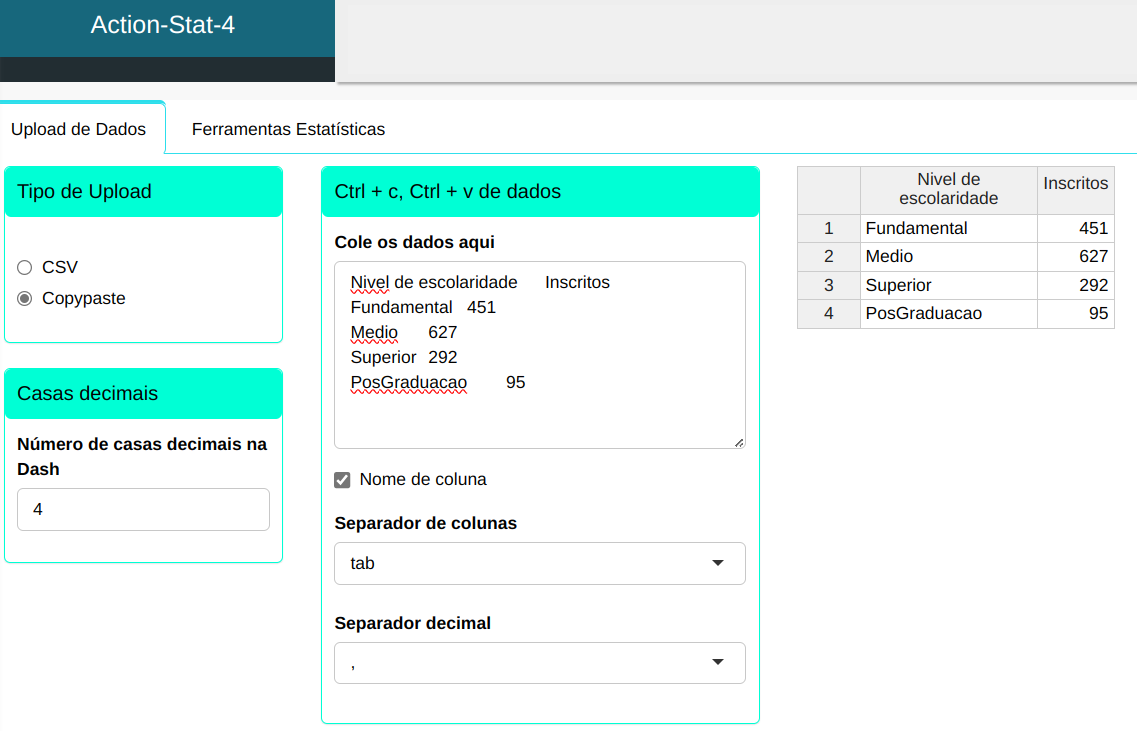Select the CSV upload radio button

(x=25, y=267)
